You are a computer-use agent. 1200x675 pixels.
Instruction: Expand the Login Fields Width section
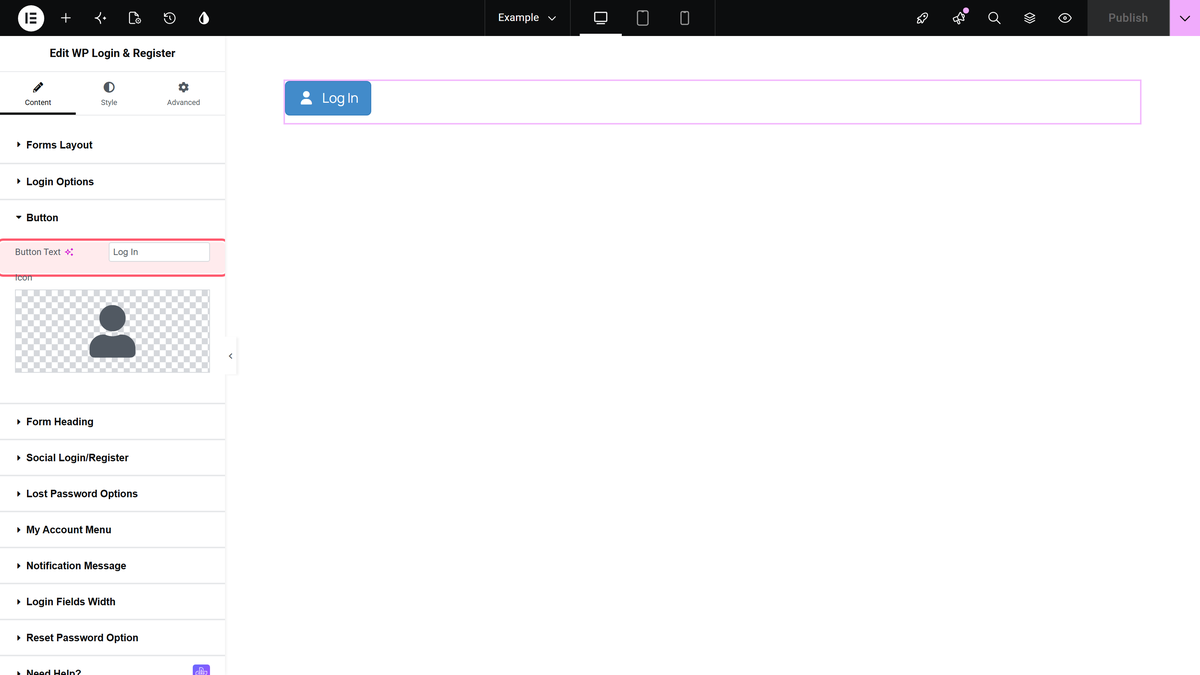pos(112,602)
